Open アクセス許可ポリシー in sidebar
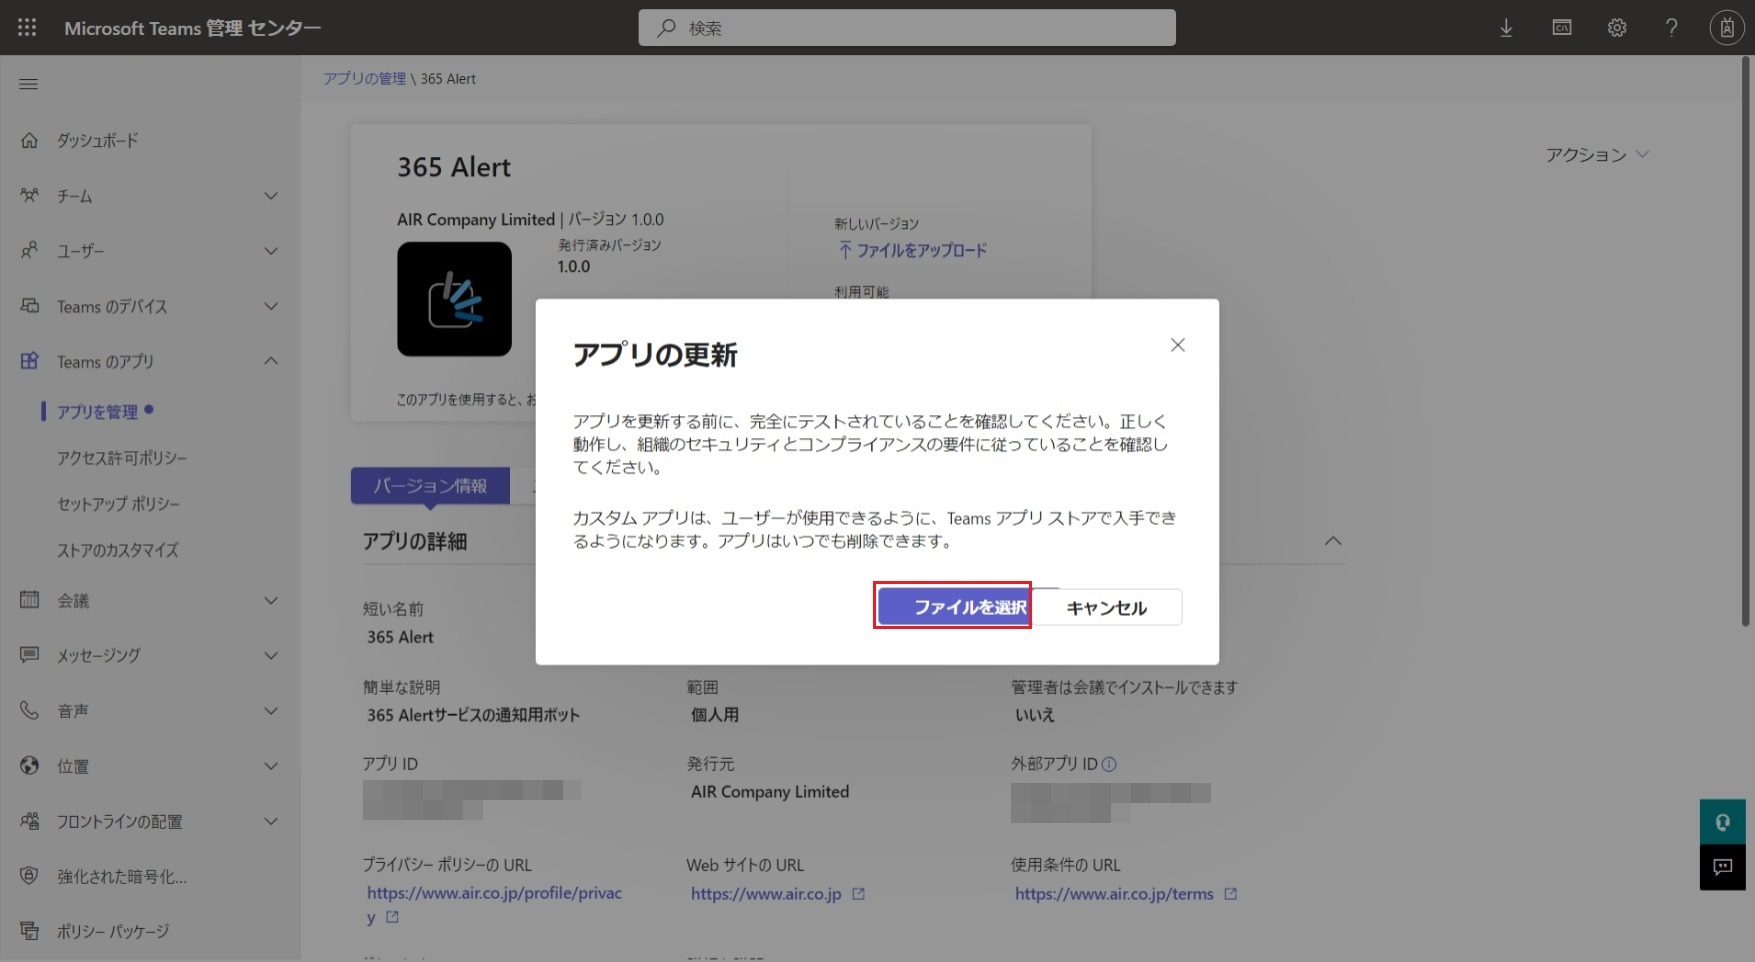The width and height of the screenshot is (1755, 962). [122, 458]
